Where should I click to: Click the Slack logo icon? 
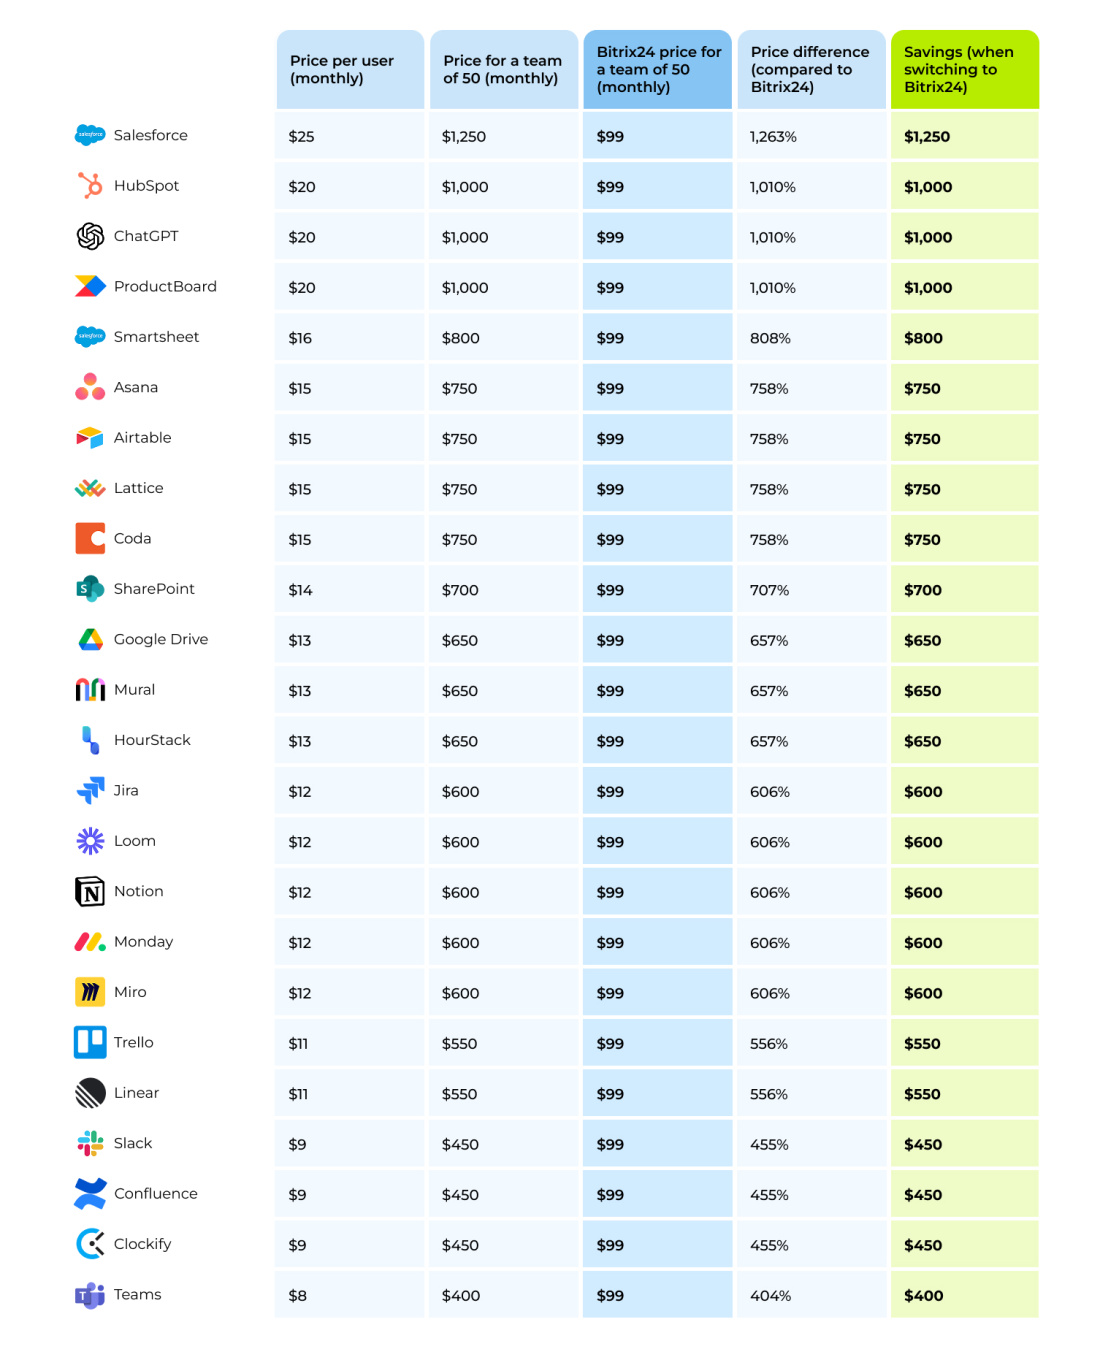[90, 1143]
